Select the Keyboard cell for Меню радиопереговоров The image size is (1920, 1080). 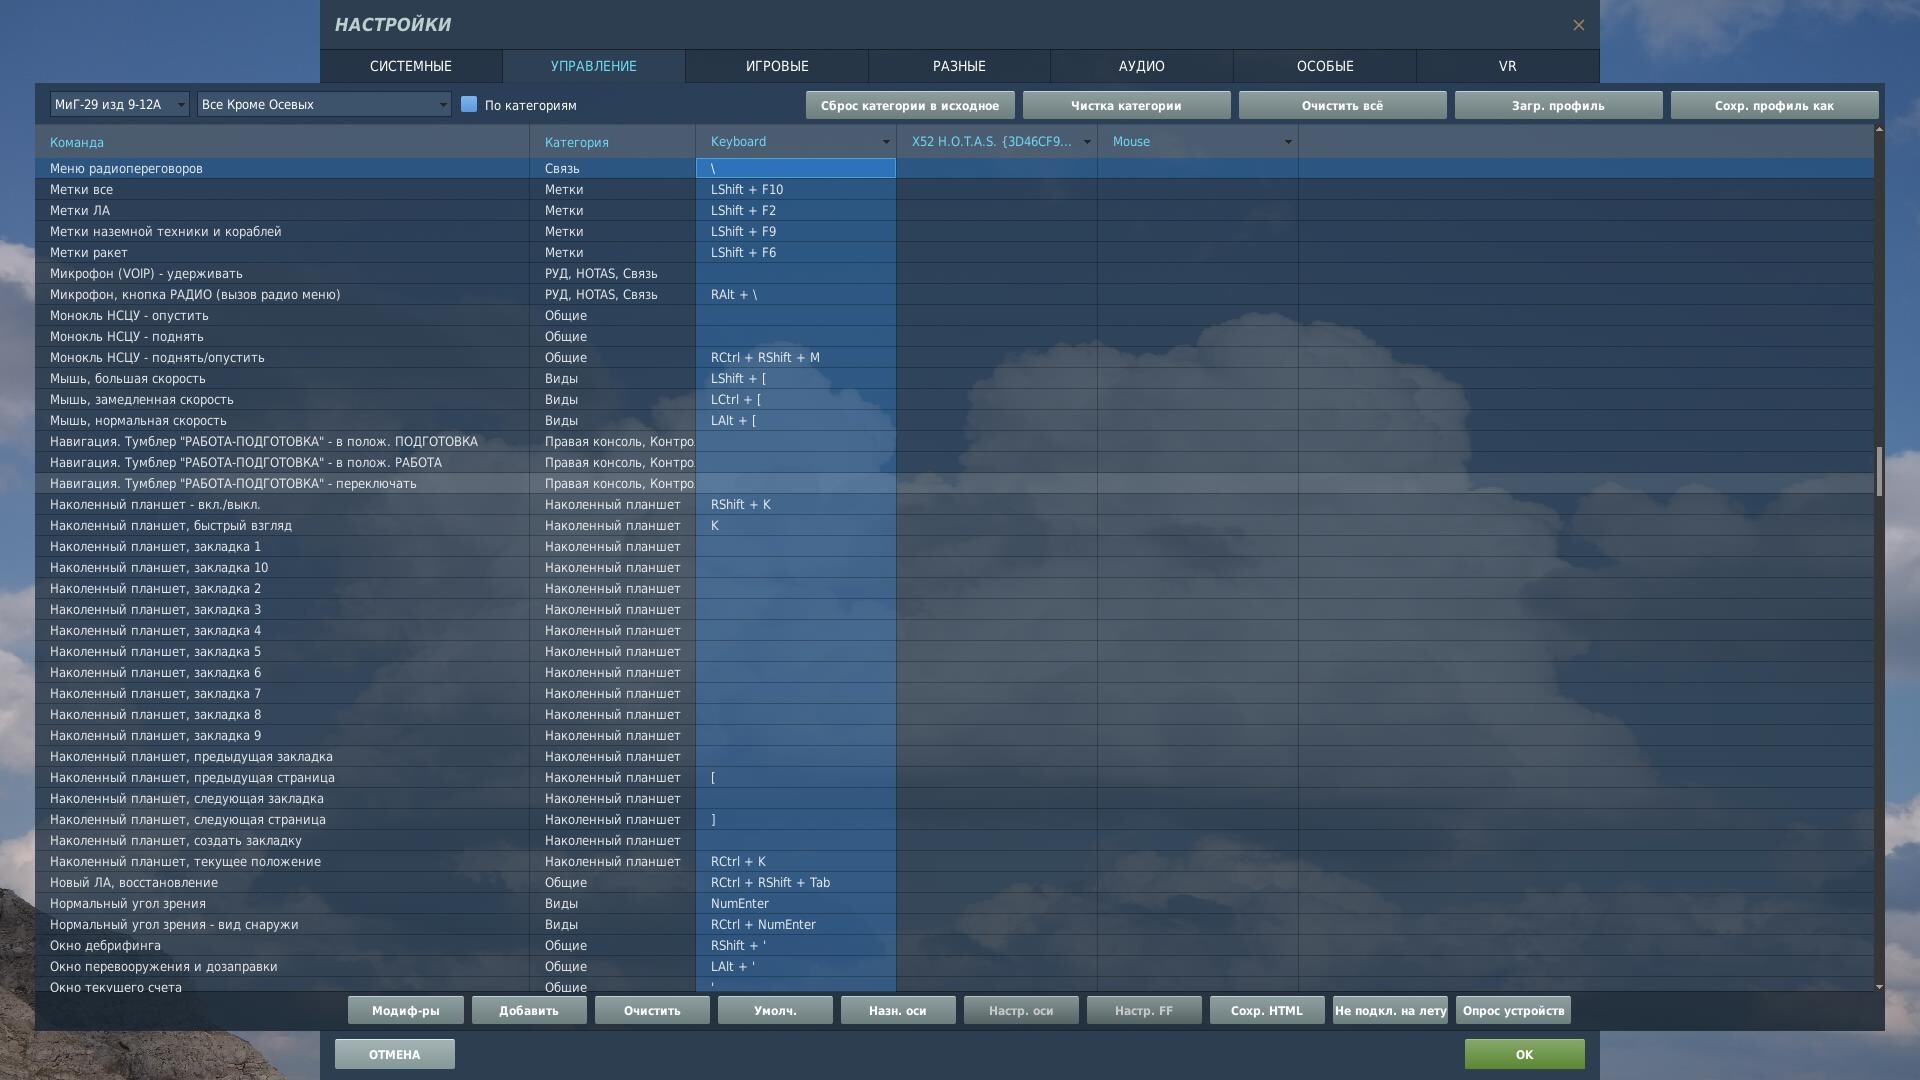(795, 168)
